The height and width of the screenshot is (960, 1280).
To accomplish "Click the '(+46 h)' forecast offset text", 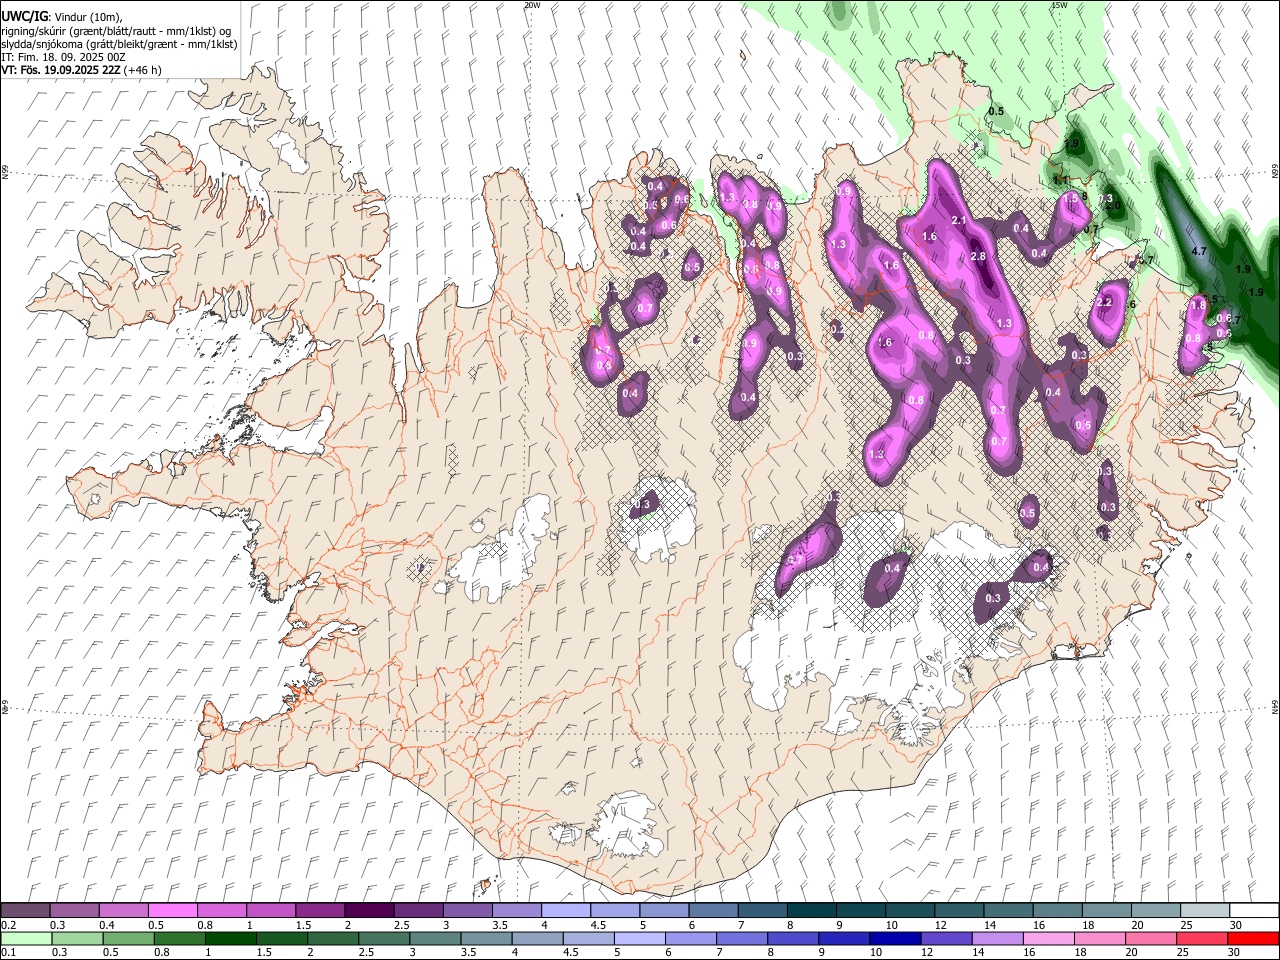I will coord(143,70).
